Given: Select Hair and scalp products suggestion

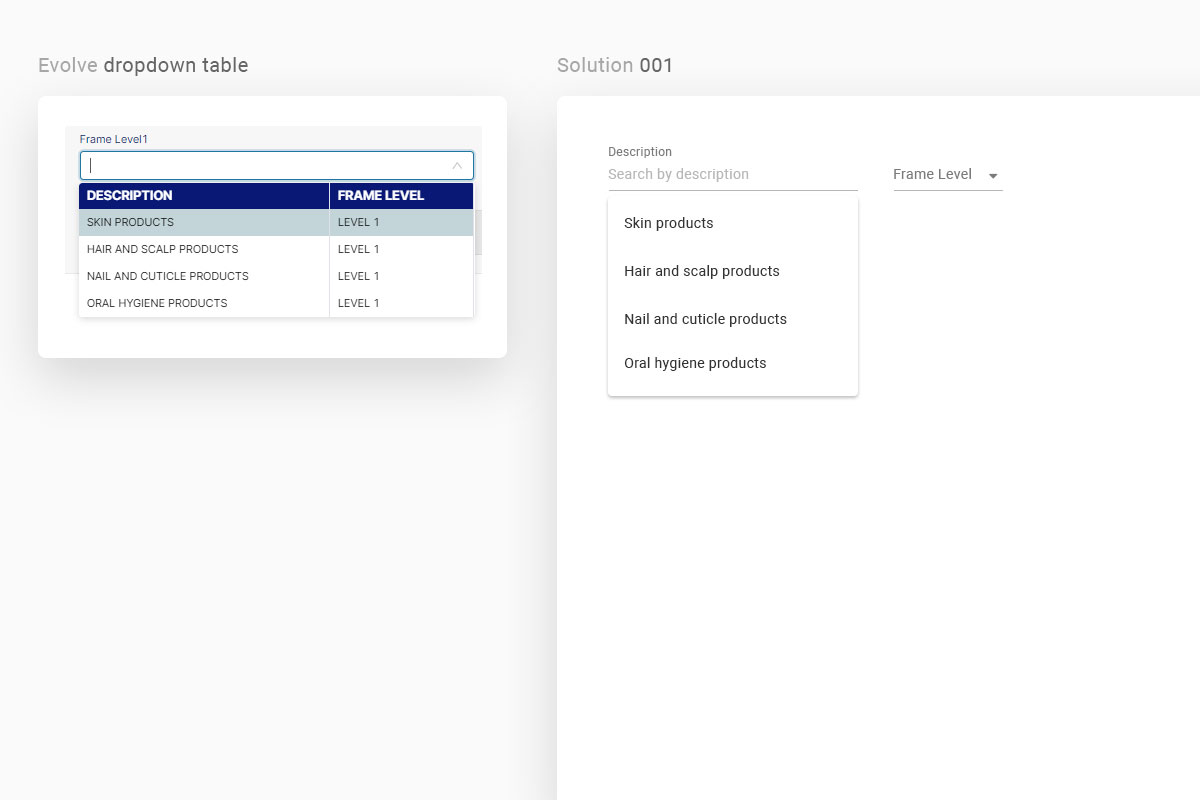Looking at the screenshot, I should tap(733, 271).
